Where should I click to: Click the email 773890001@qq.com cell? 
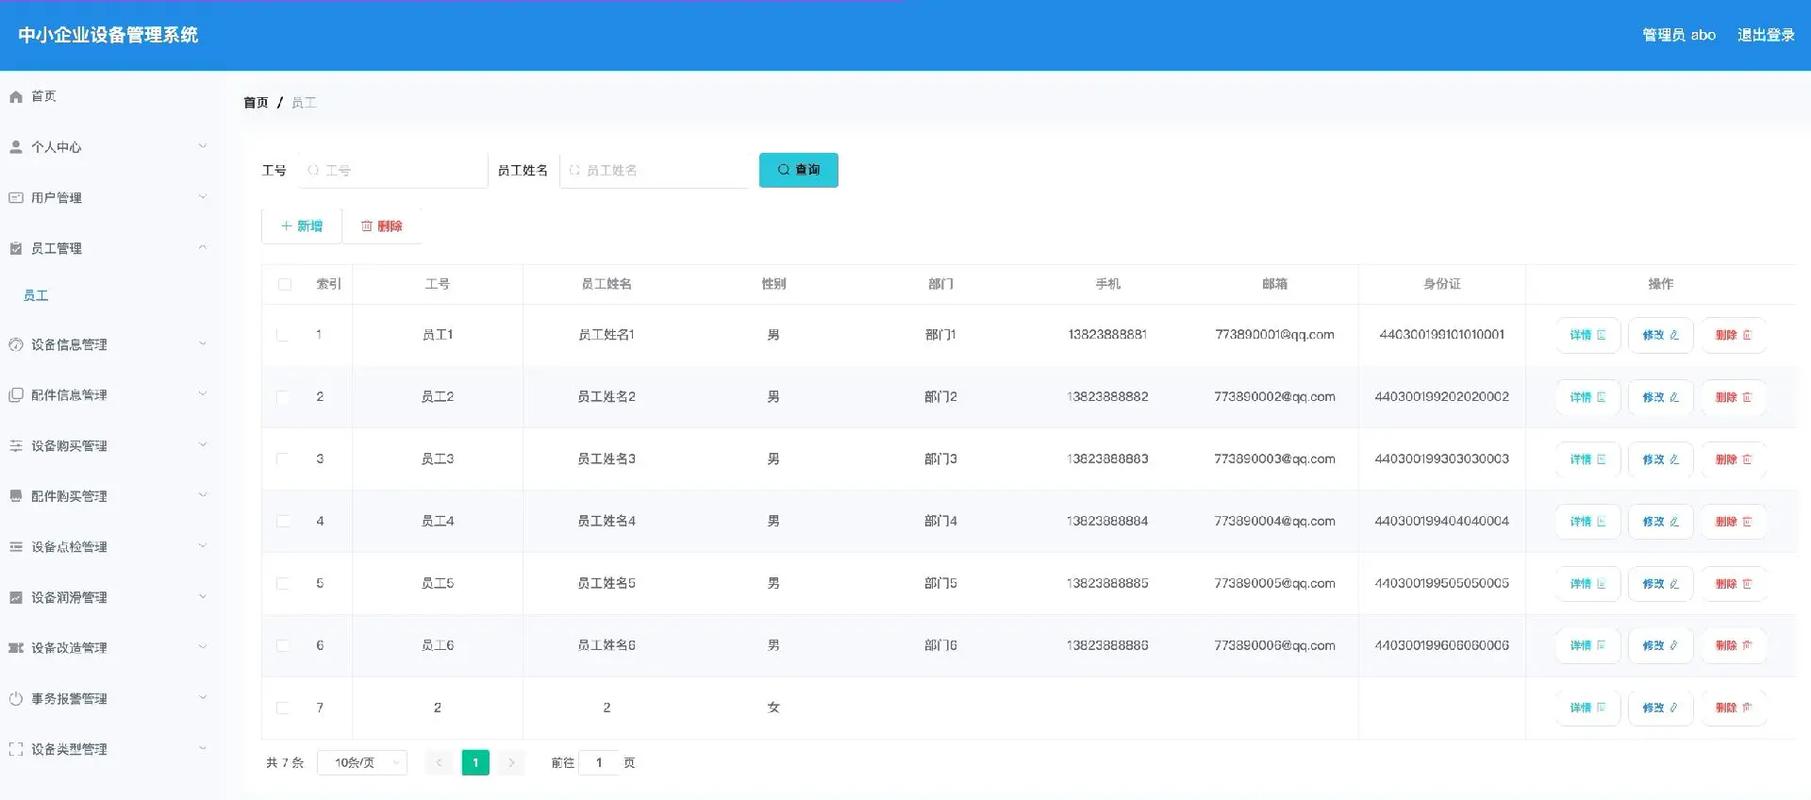pos(1274,335)
